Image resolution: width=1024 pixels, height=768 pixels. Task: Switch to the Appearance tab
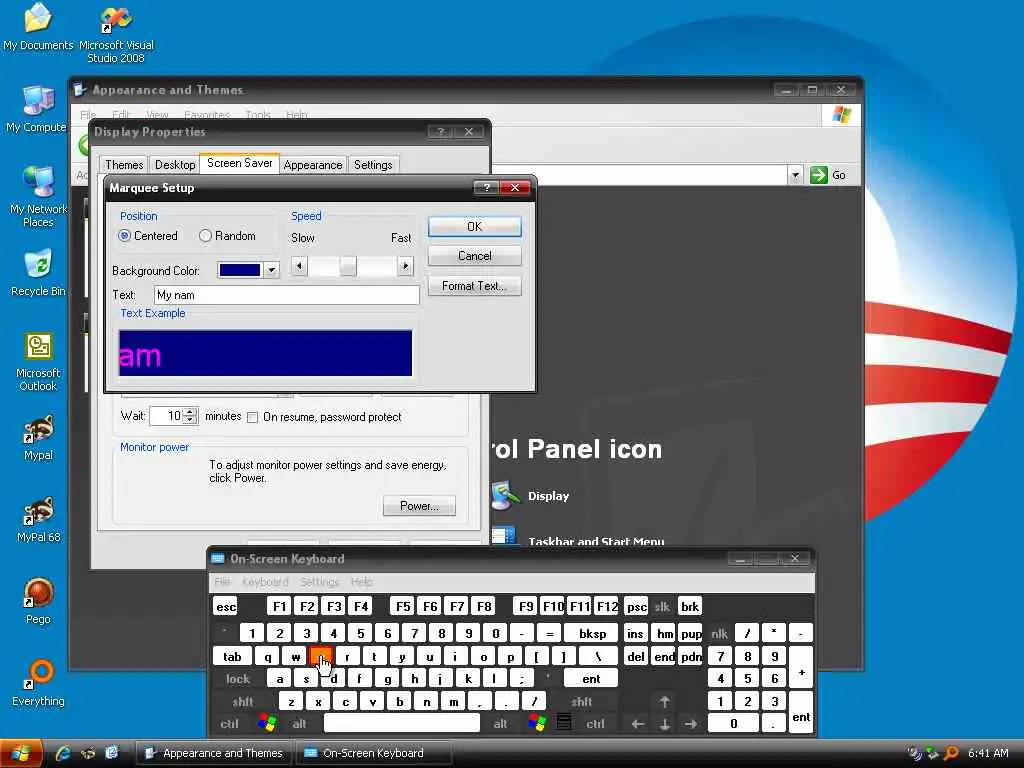point(313,165)
